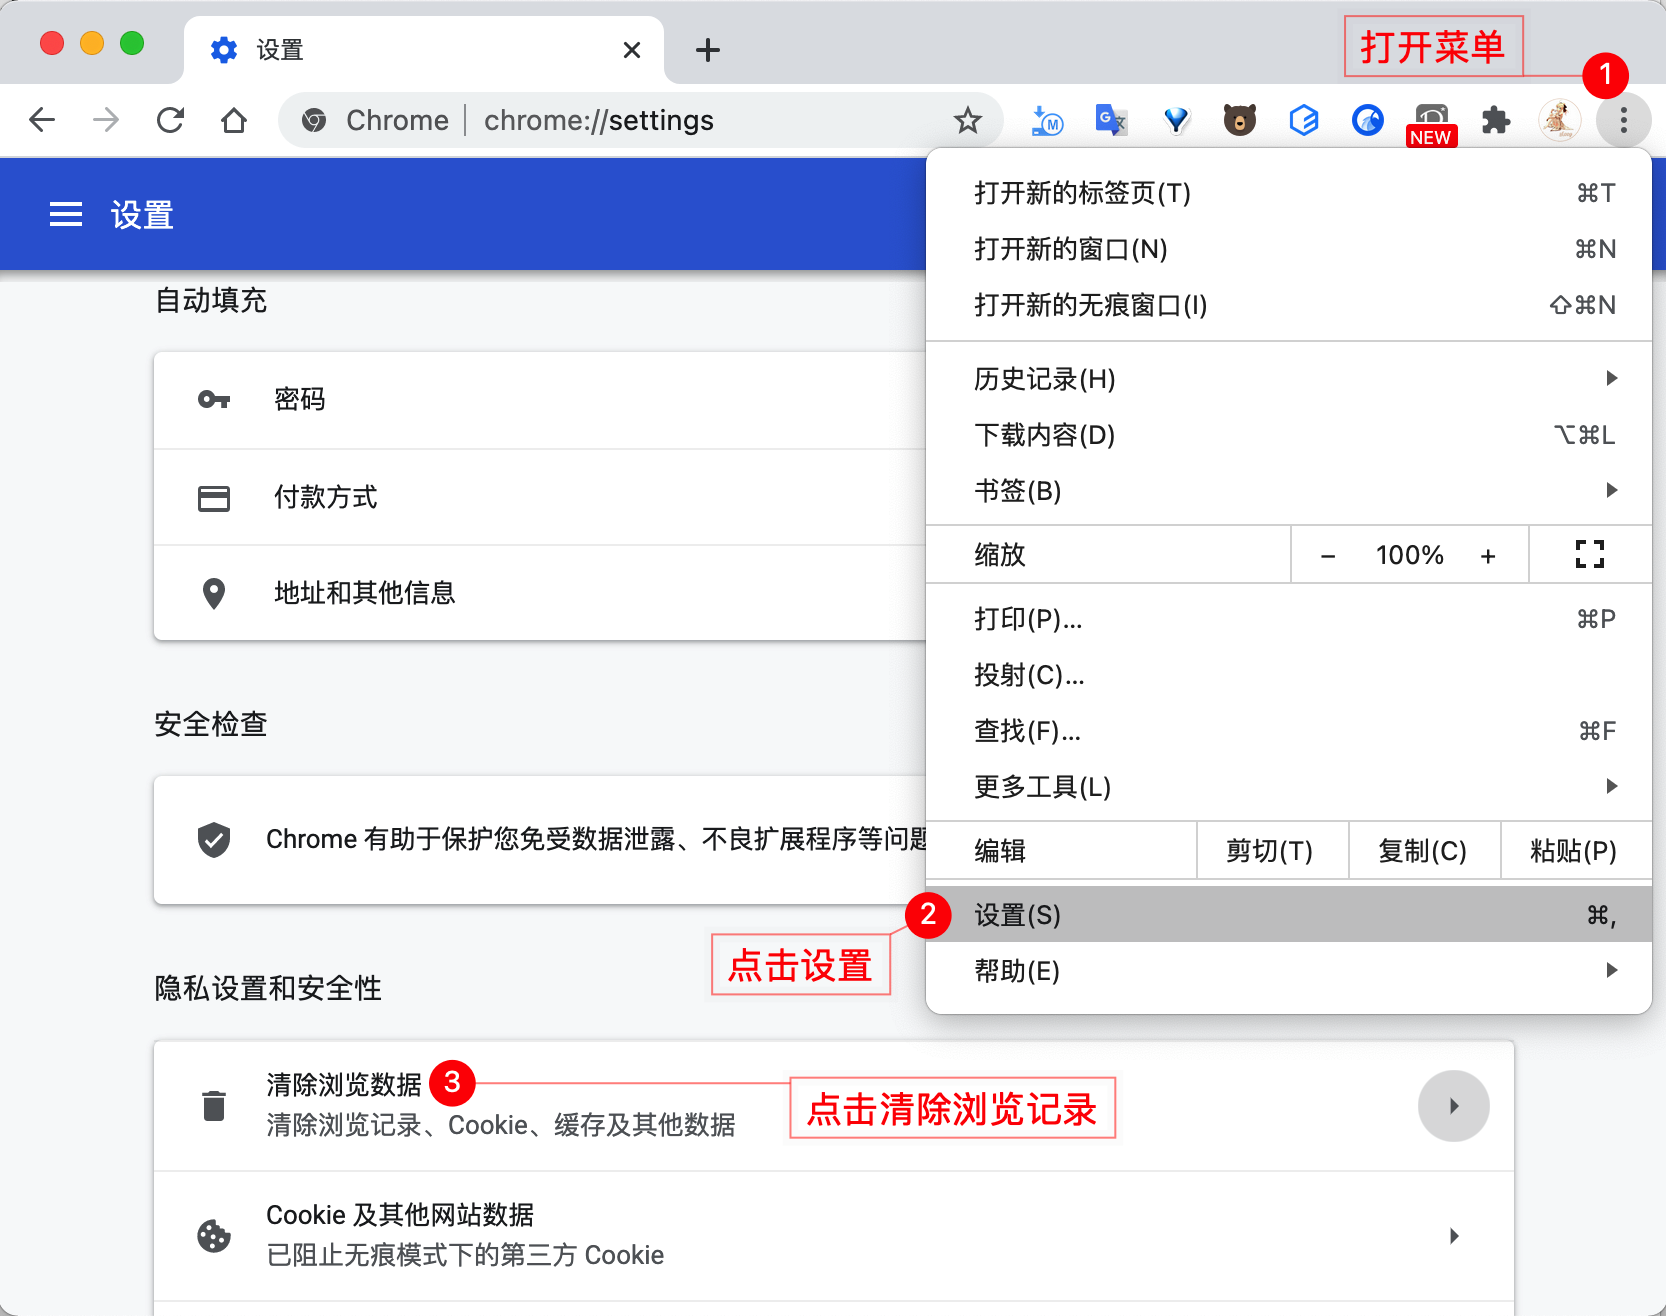Open a new incognito window 打开新的无痕窗口(I)
This screenshot has height=1316, width=1666.
pyautogui.click(x=1289, y=305)
